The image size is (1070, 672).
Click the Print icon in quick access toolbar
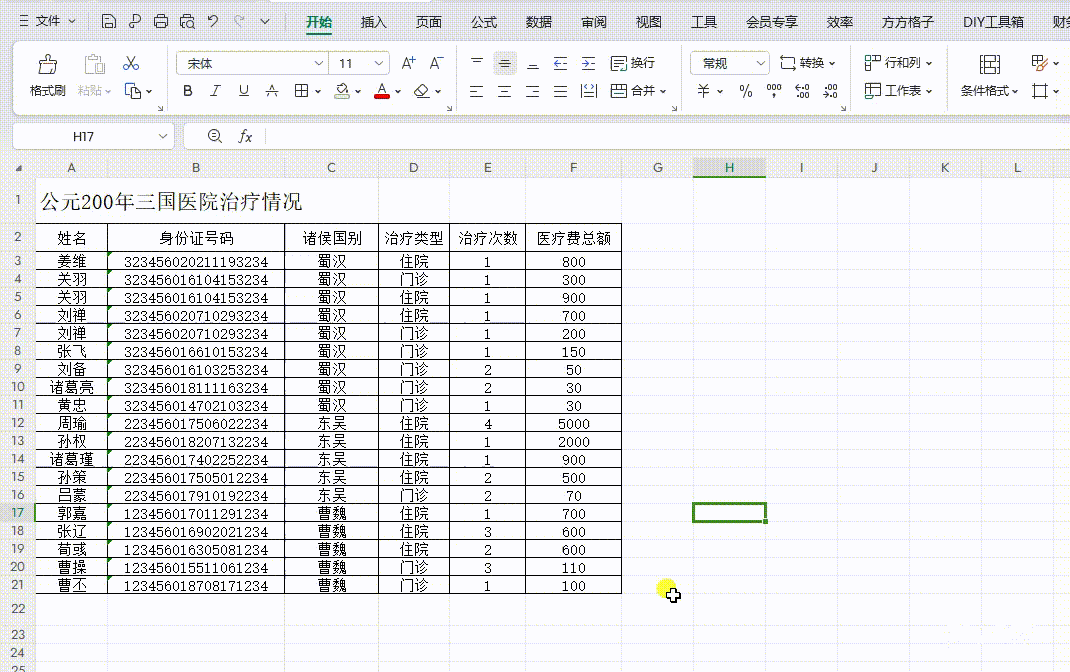[x=160, y=21]
